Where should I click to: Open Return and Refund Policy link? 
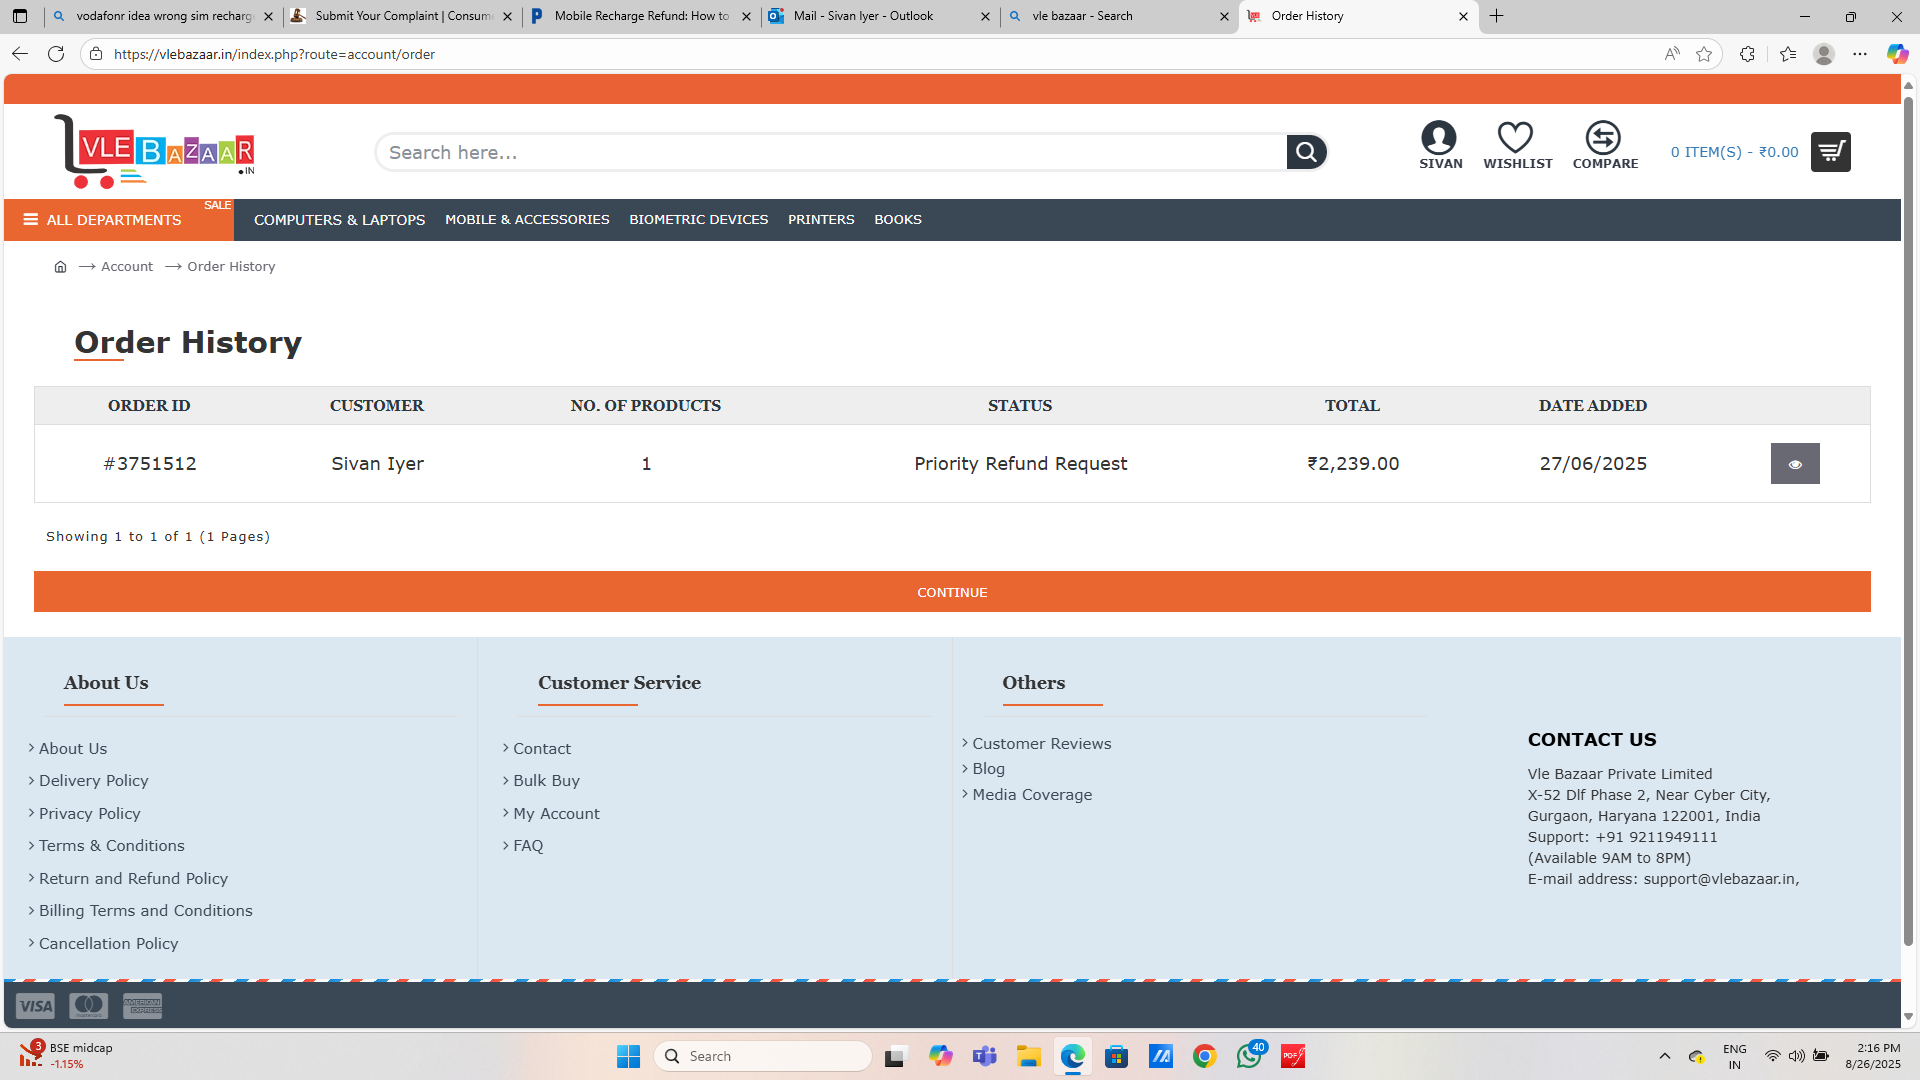pos(133,878)
